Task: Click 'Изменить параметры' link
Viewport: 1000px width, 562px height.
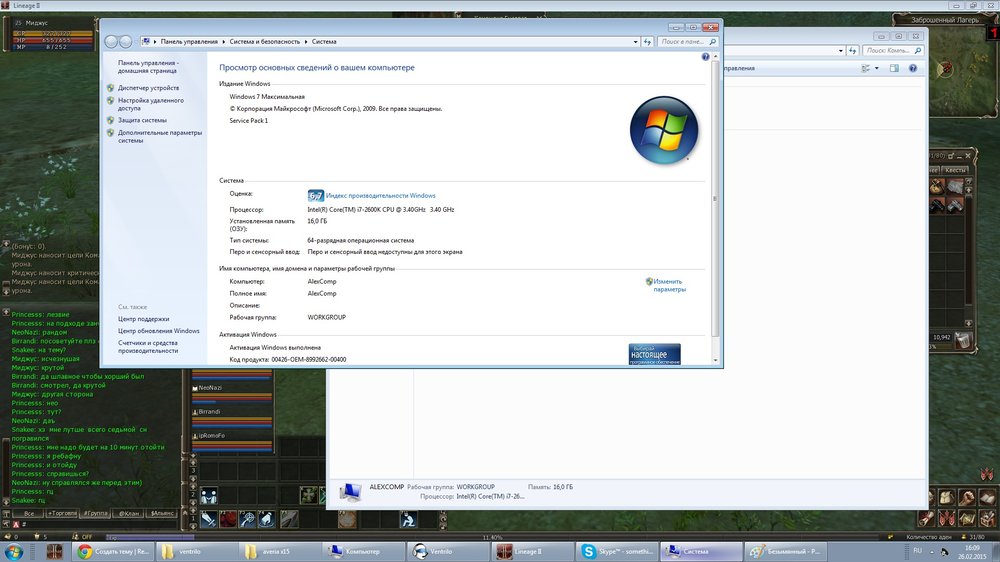Action: click(668, 285)
